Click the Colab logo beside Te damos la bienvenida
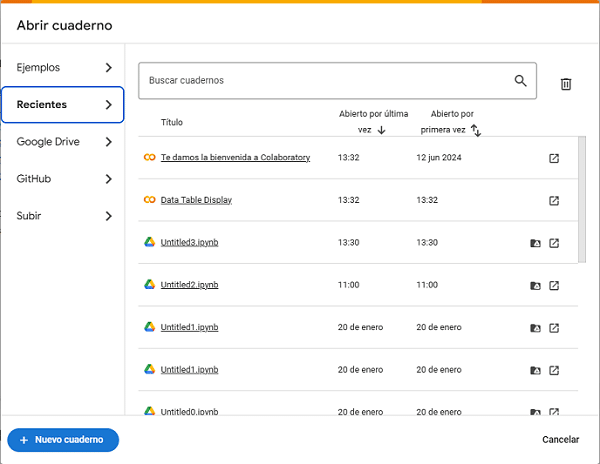This screenshot has height=464, width=600. click(149, 157)
